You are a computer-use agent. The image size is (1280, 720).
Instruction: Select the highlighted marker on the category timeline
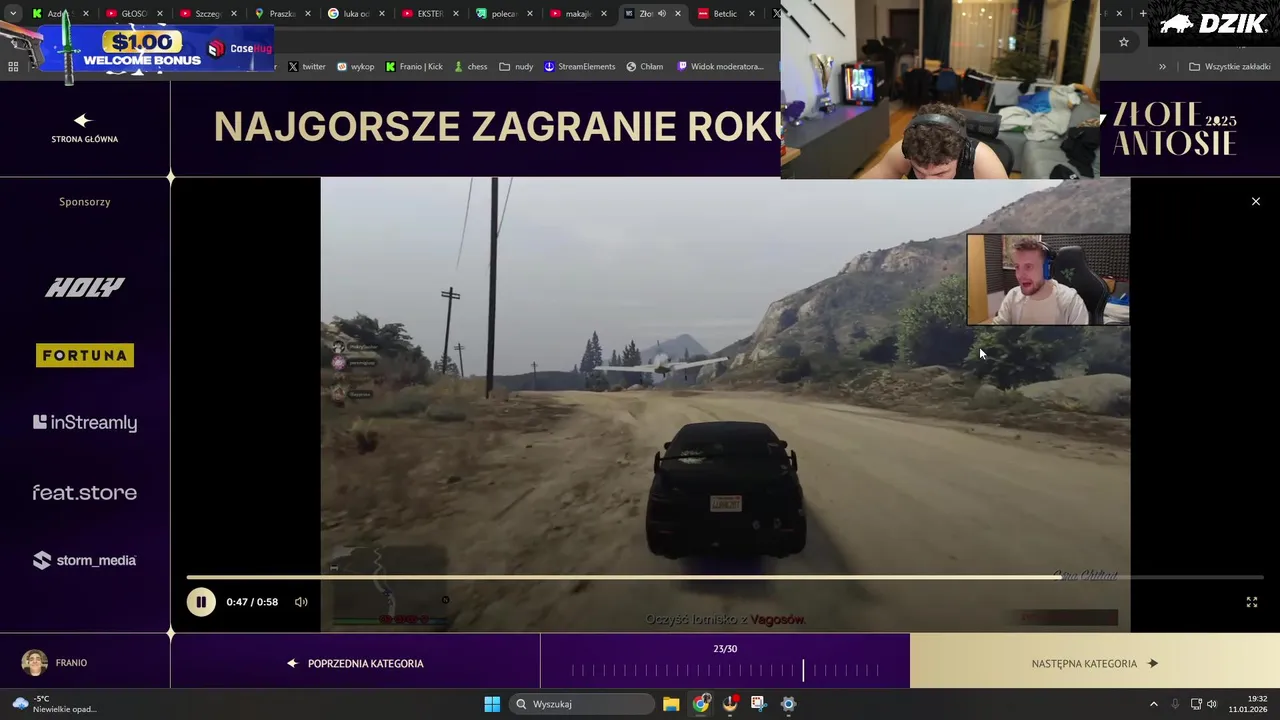point(803,670)
